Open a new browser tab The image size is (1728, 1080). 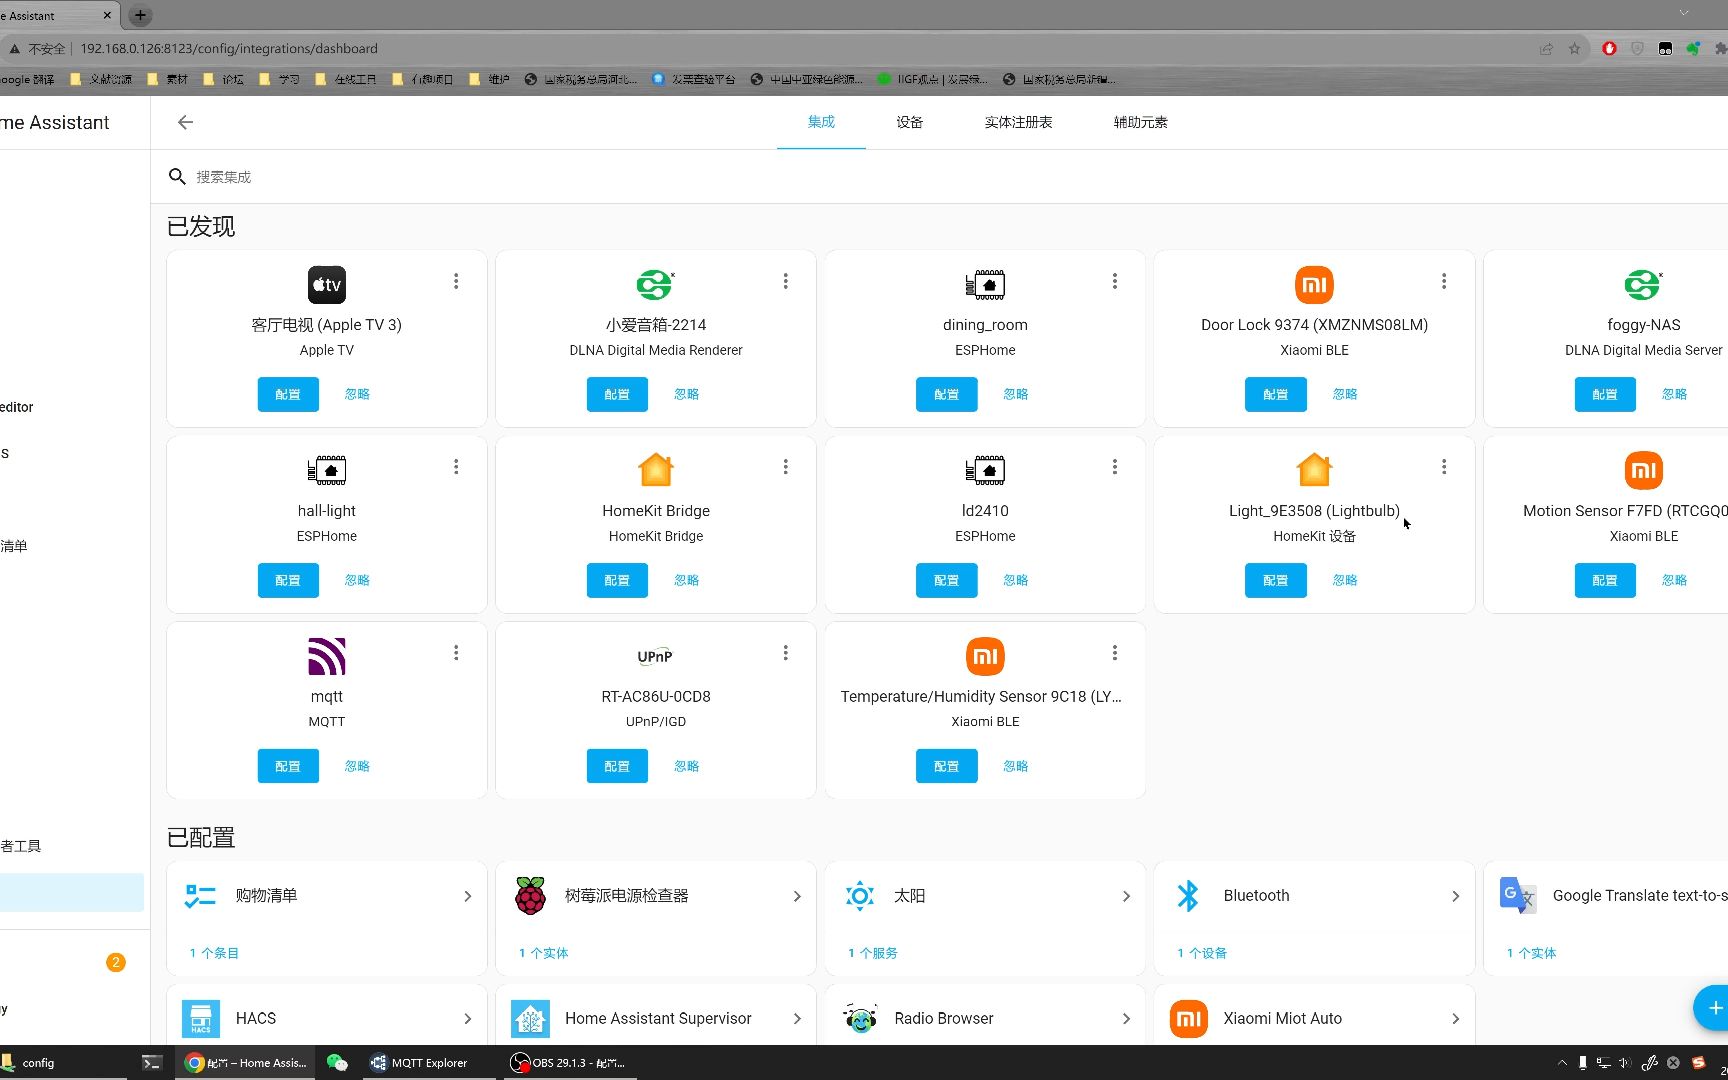click(x=140, y=15)
